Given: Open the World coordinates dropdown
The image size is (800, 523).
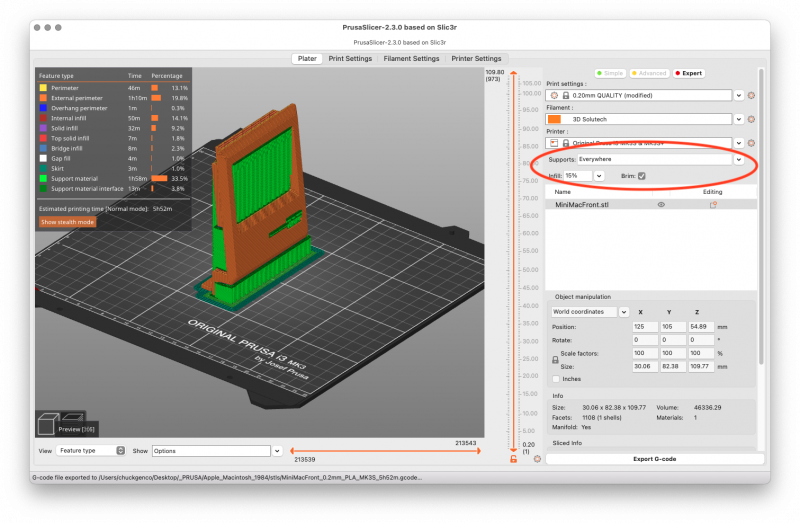Looking at the screenshot, I should pyautogui.click(x=624, y=312).
